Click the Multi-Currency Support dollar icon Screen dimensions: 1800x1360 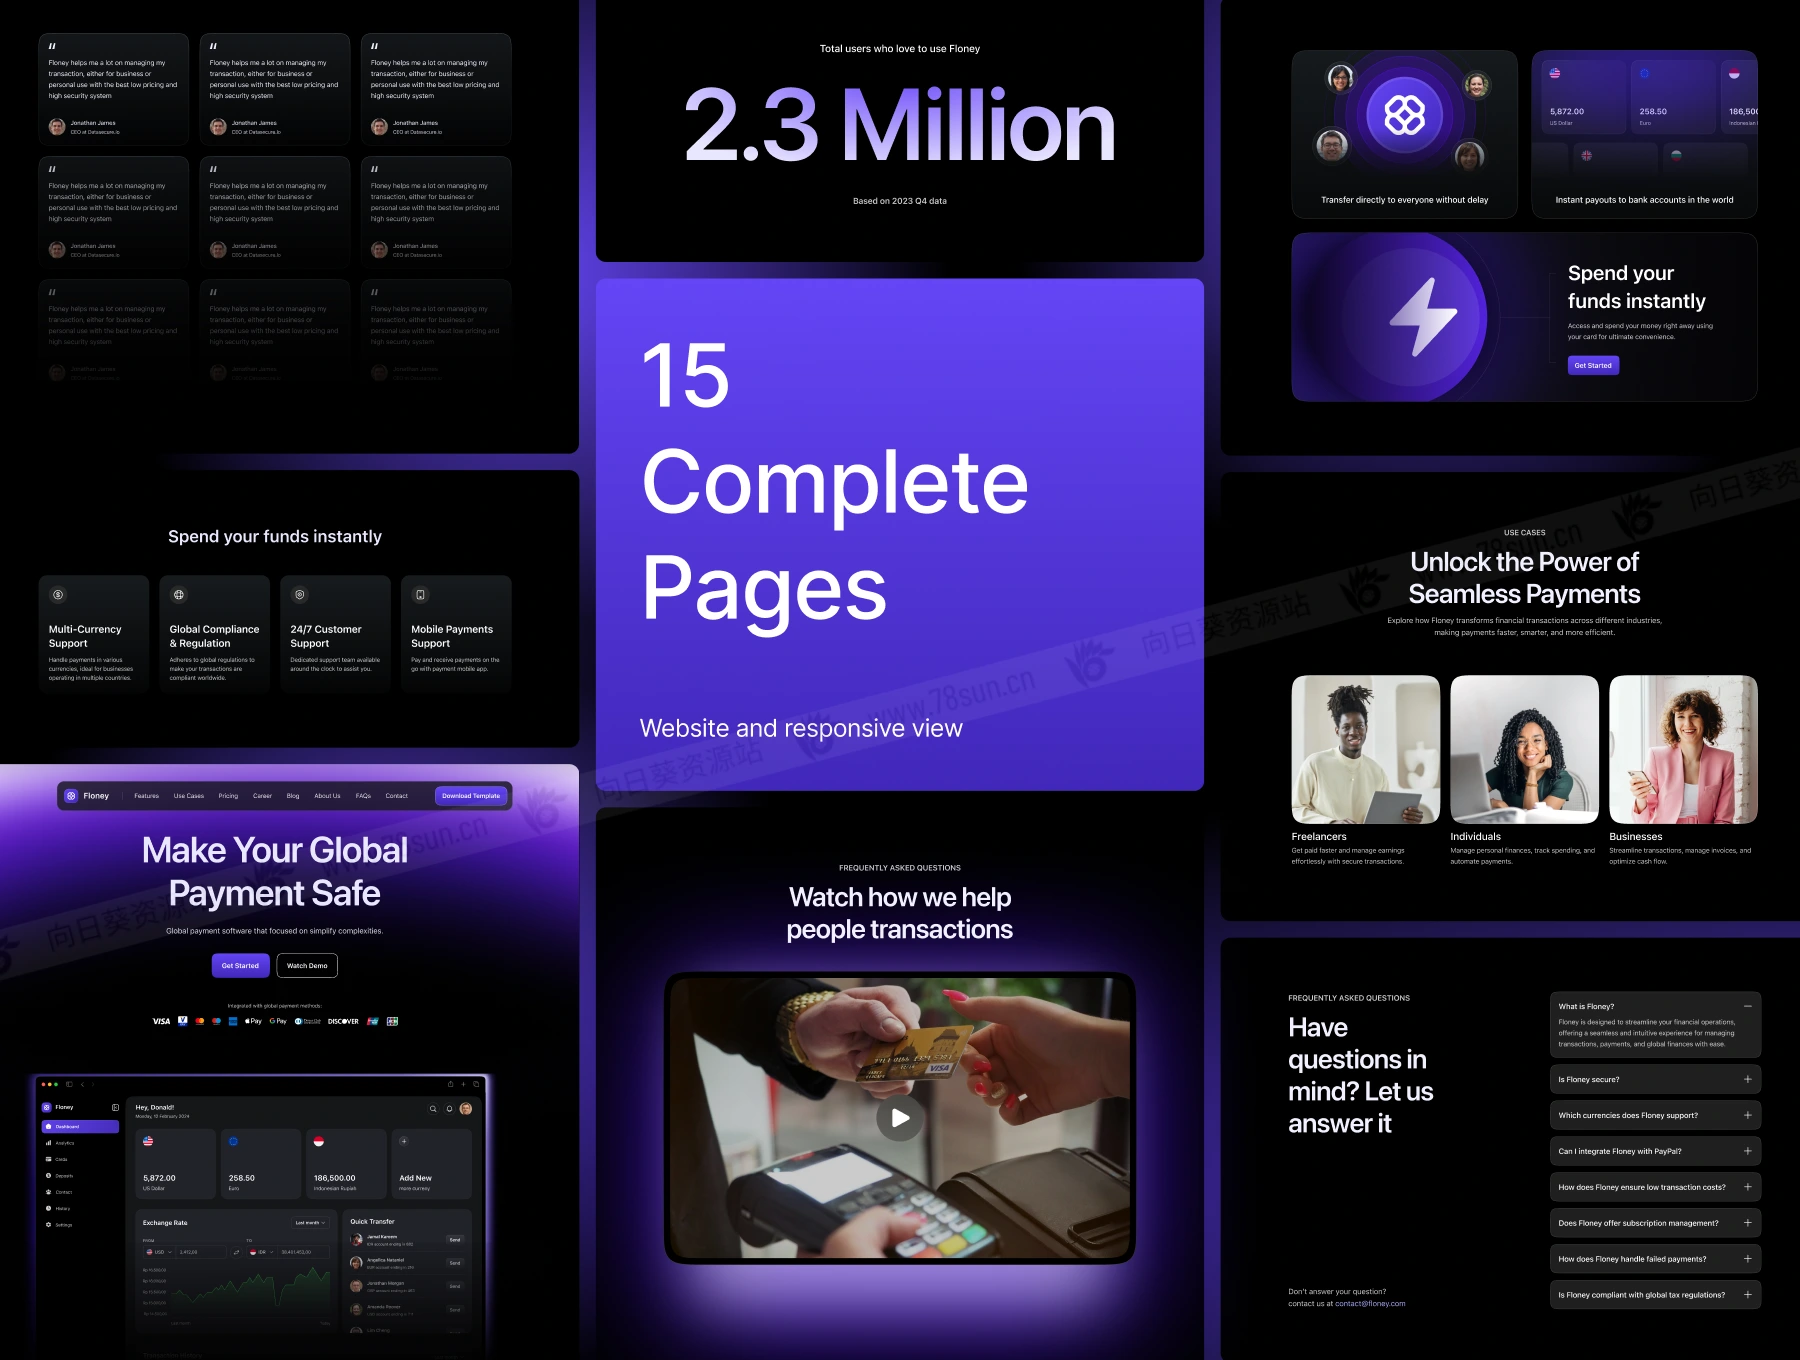tap(58, 595)
